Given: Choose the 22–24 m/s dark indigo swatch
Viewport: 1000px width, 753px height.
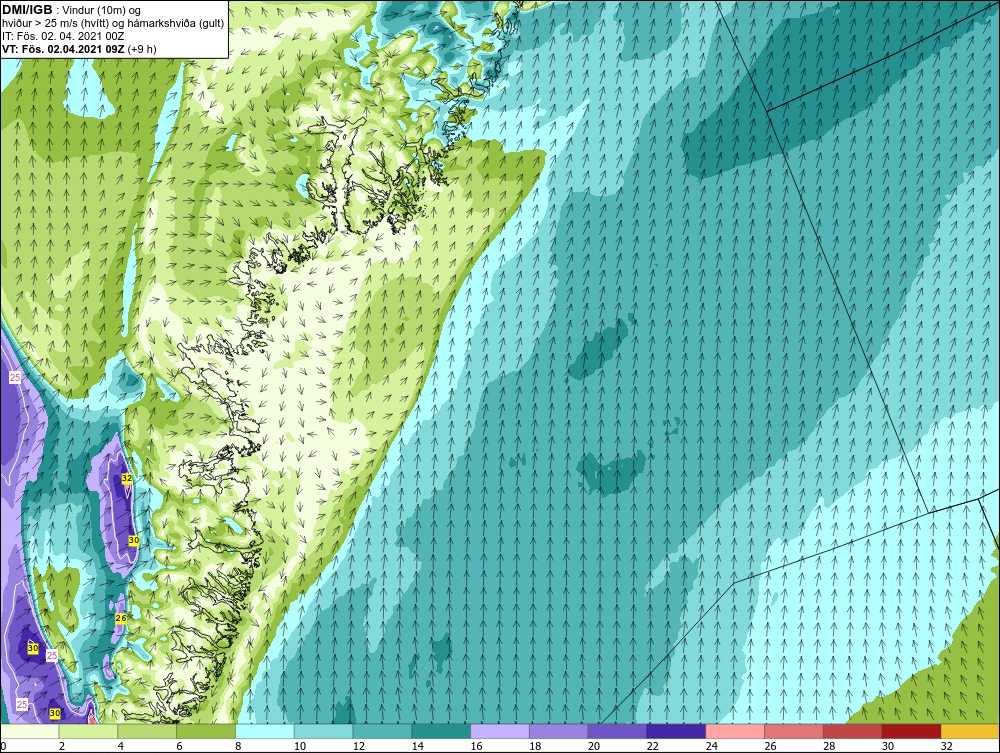Looking at the screenshot, I should pyautogui.click(x=676, y=732).
